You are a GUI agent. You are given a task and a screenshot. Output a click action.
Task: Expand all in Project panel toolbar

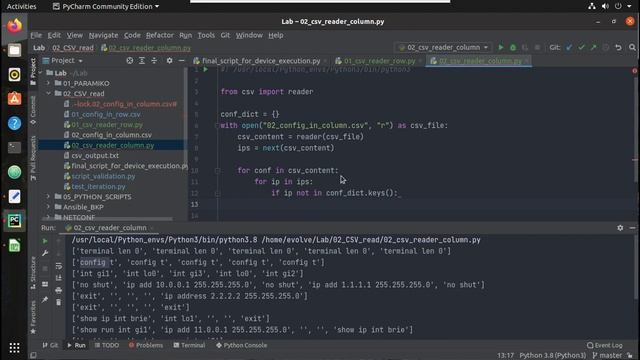coord(142,60)
